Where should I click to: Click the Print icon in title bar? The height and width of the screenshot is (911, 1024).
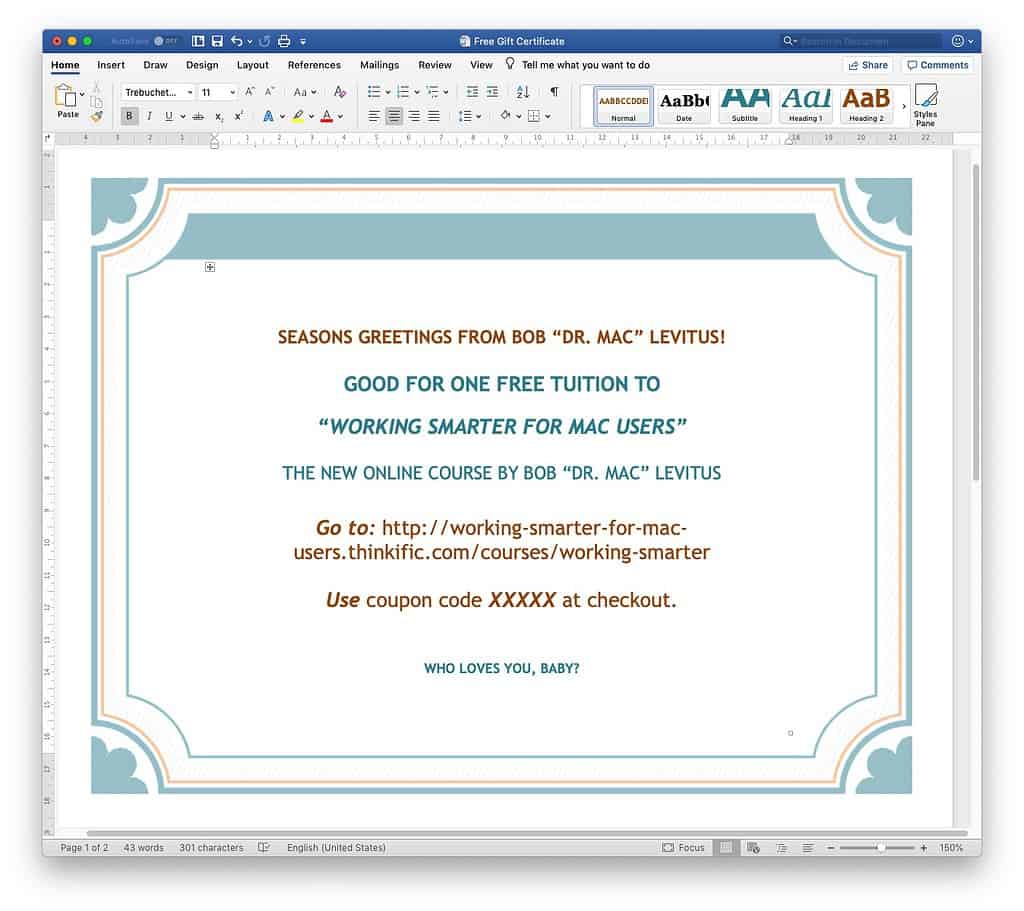pos(284,41)
